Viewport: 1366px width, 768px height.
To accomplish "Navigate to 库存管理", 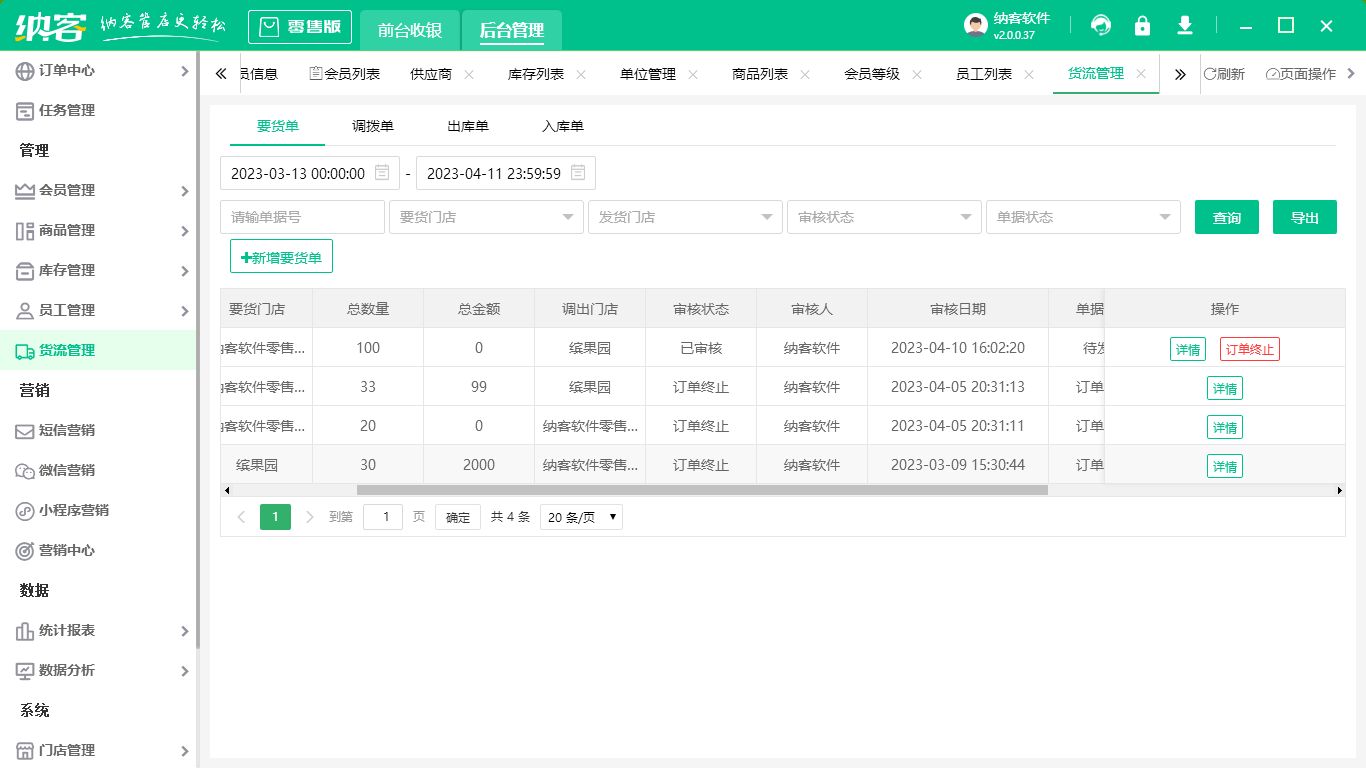I will pyautogui.click(x=65, y=270).
